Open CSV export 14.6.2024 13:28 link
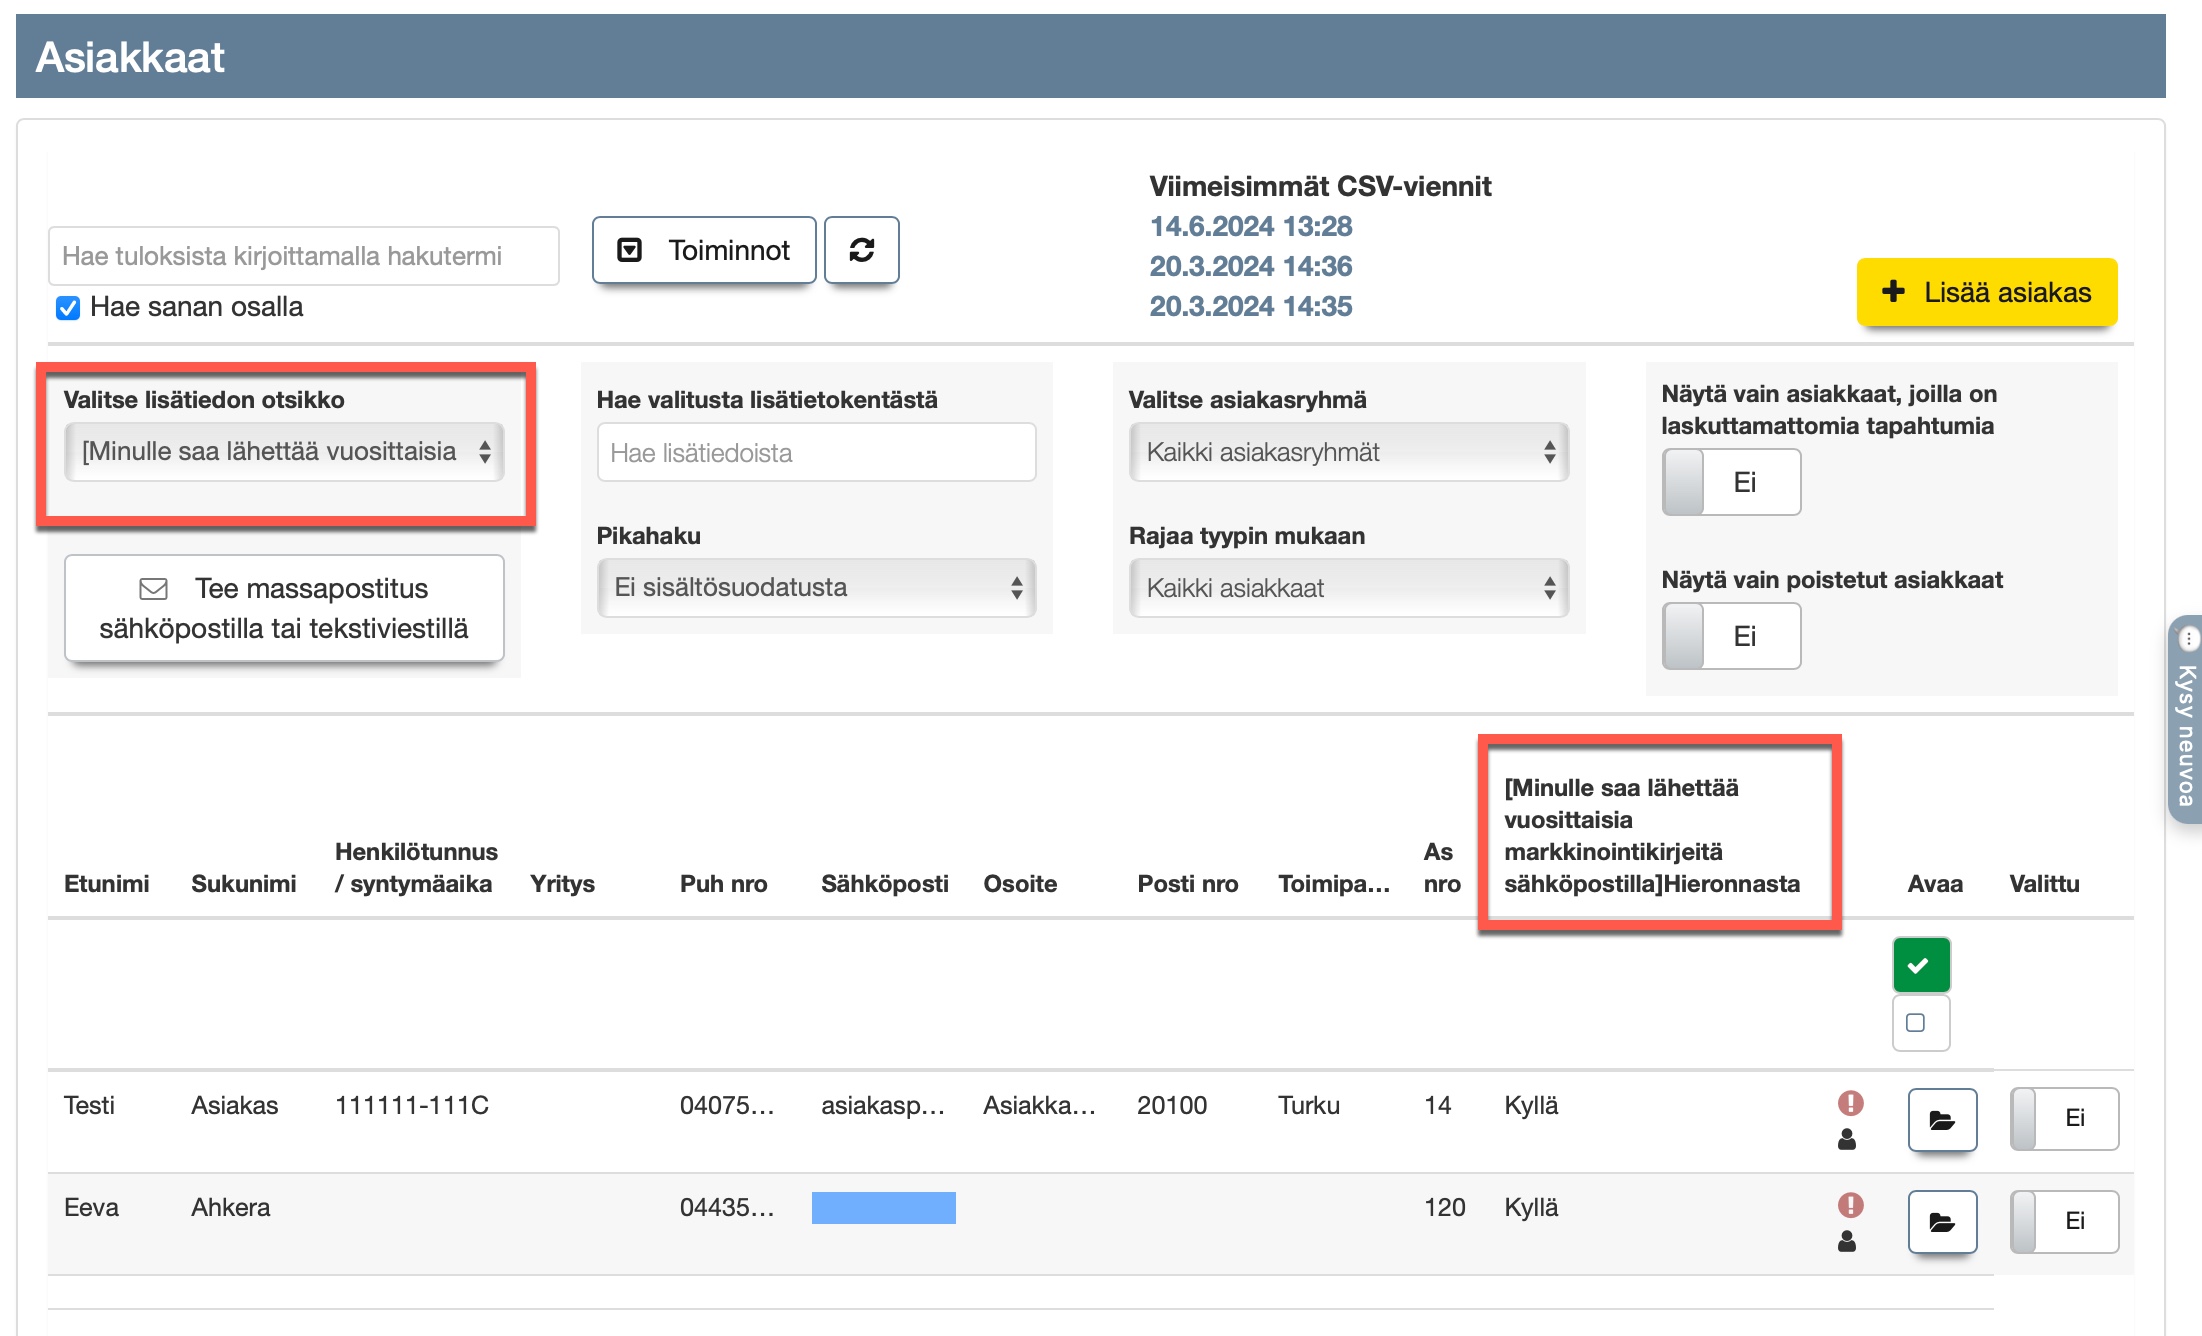 pos(1250,226)
